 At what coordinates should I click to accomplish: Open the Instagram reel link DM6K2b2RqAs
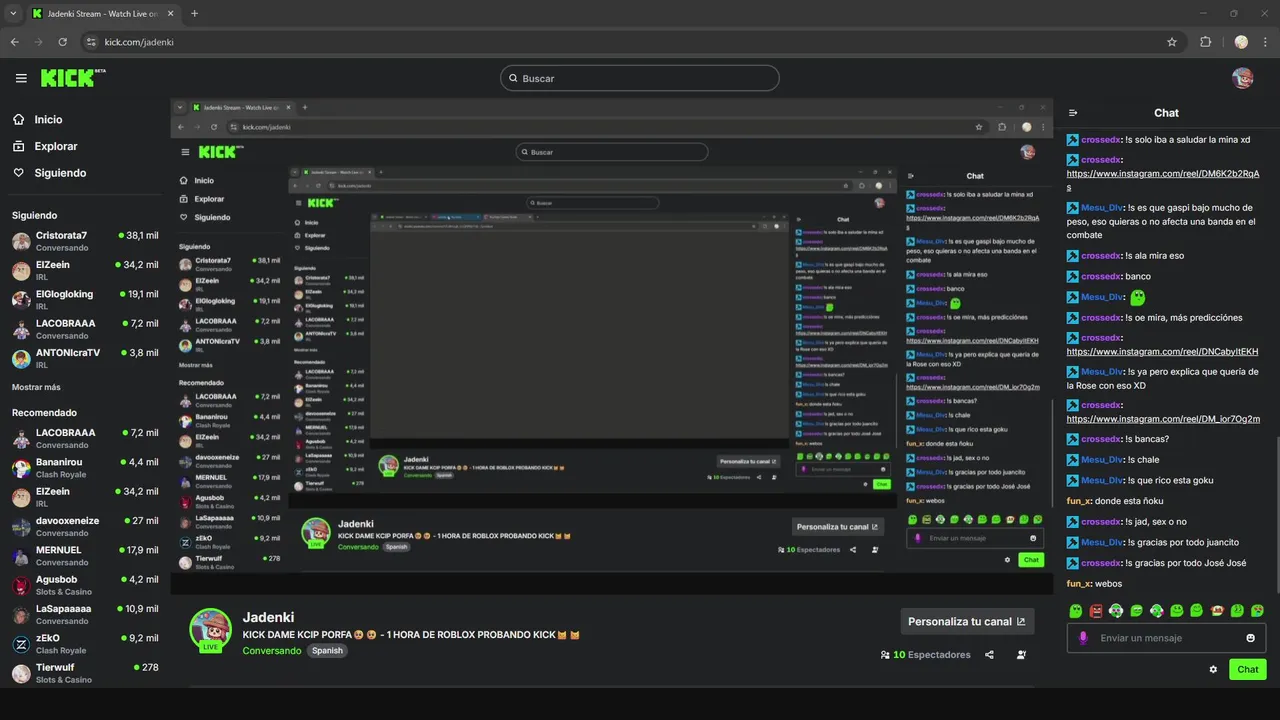click(1163, 180)
